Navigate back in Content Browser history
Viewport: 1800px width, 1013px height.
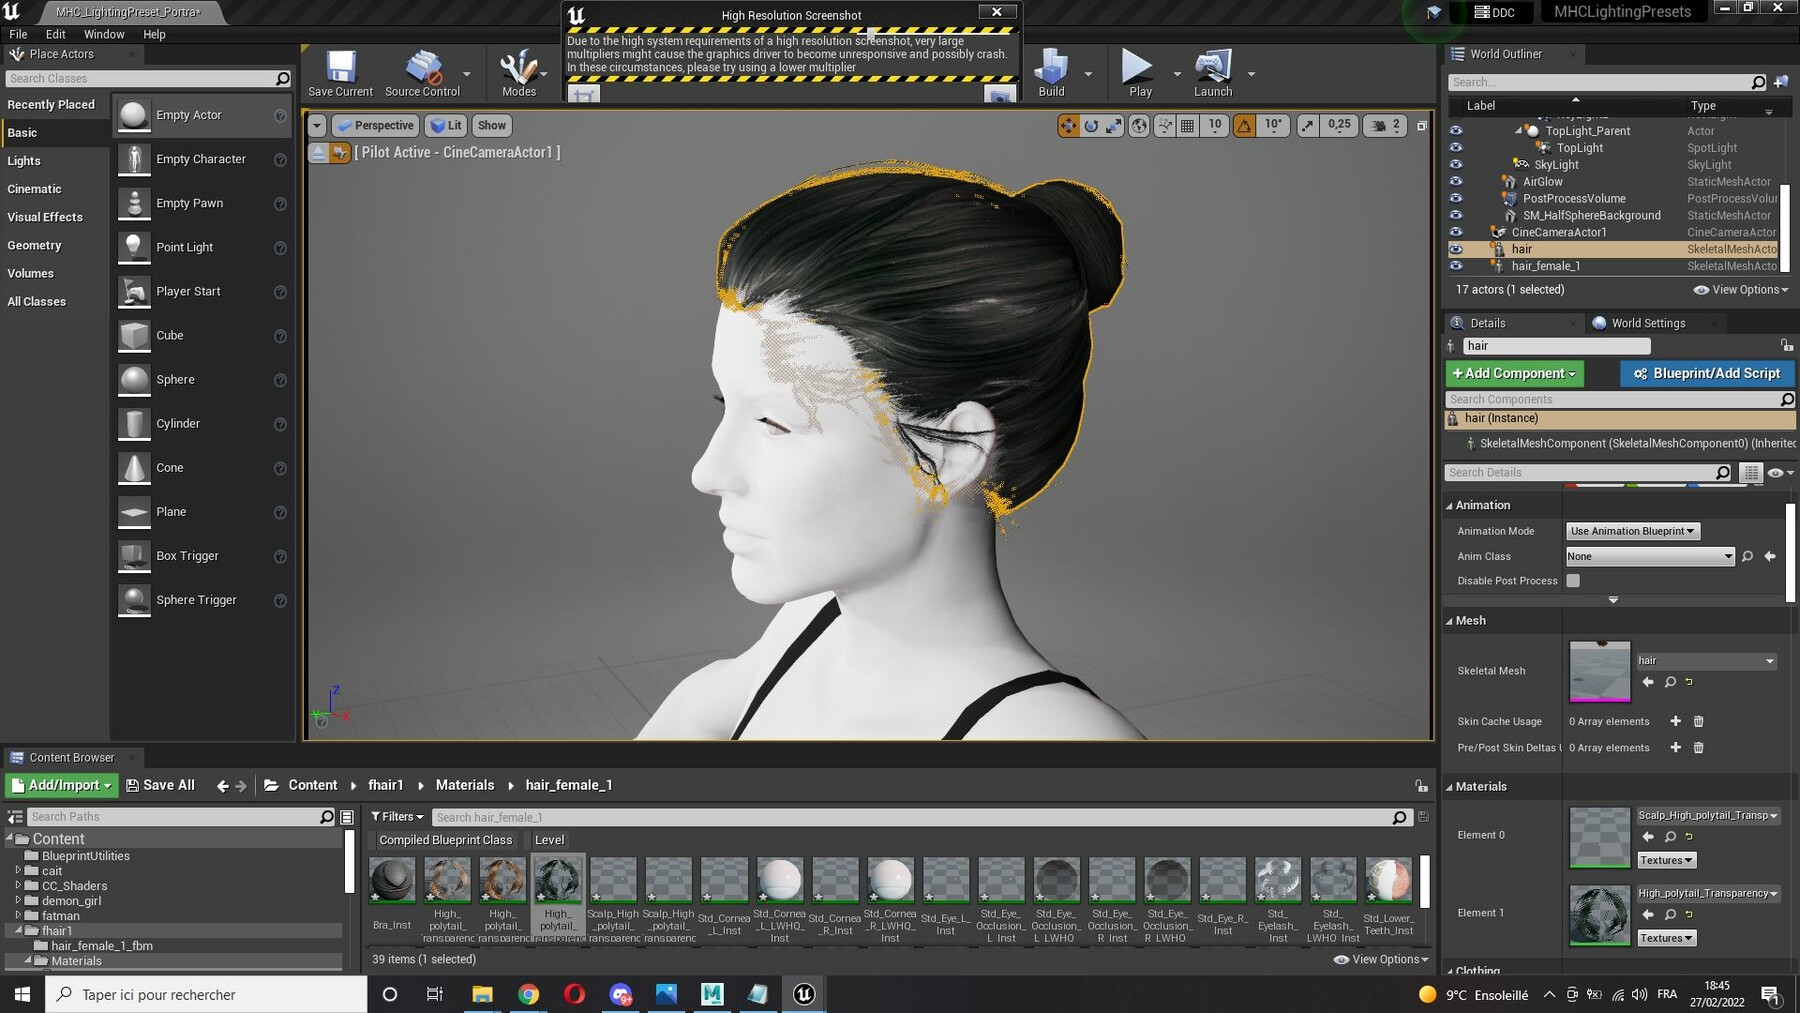click(223, 786)
